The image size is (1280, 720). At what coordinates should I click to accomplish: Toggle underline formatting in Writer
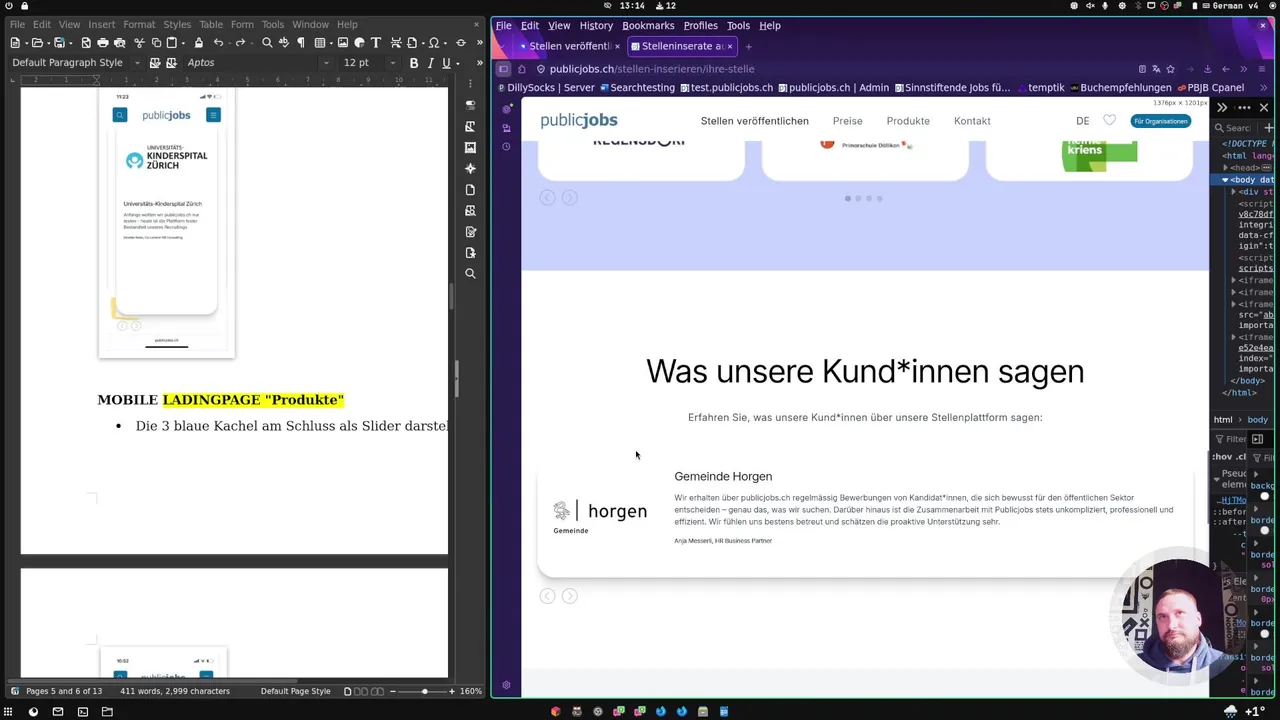[x=446, y=63]
